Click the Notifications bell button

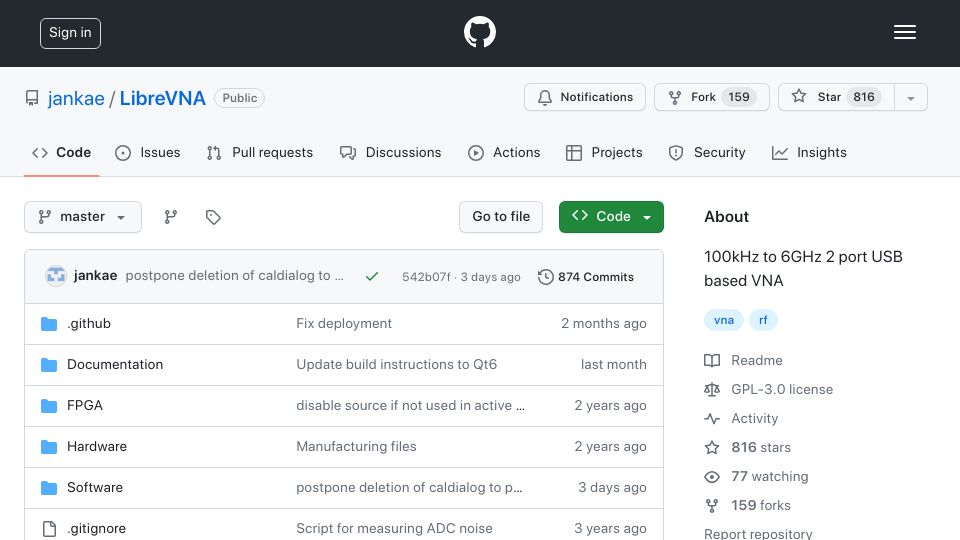click(585, 97)
